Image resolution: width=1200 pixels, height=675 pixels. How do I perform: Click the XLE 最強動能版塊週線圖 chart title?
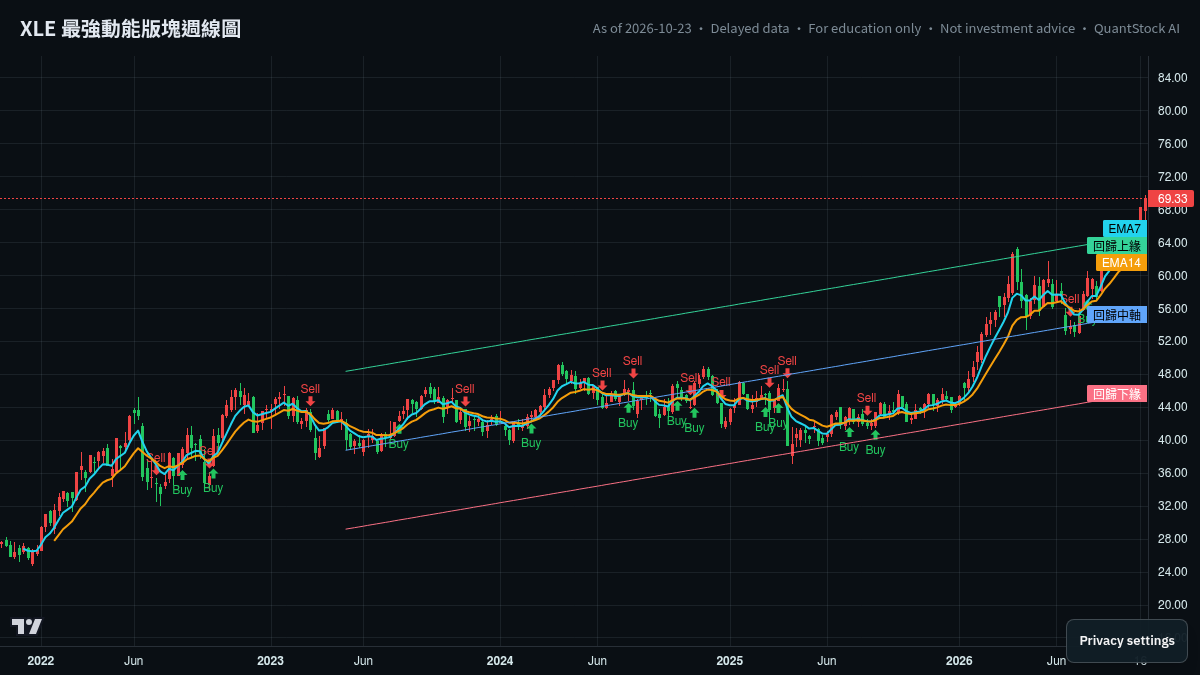point(130,29)
